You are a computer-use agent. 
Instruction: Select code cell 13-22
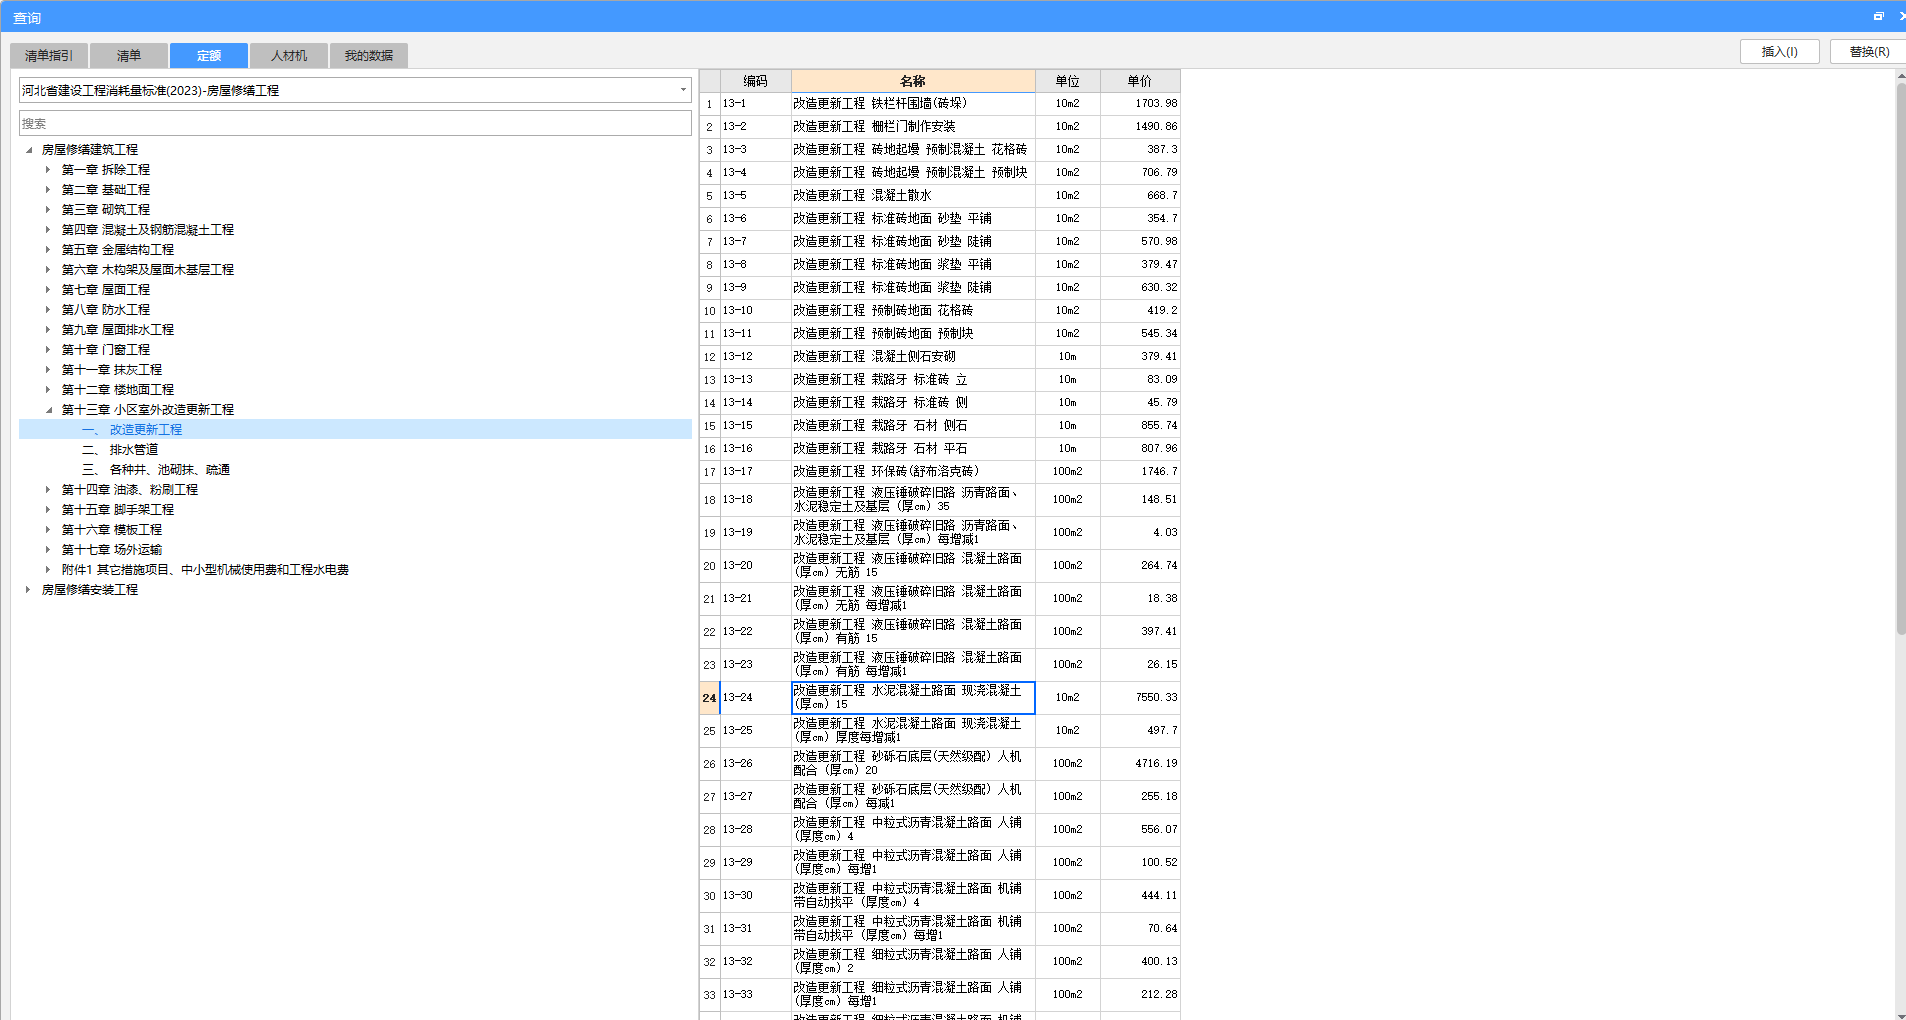pos(755,632)
